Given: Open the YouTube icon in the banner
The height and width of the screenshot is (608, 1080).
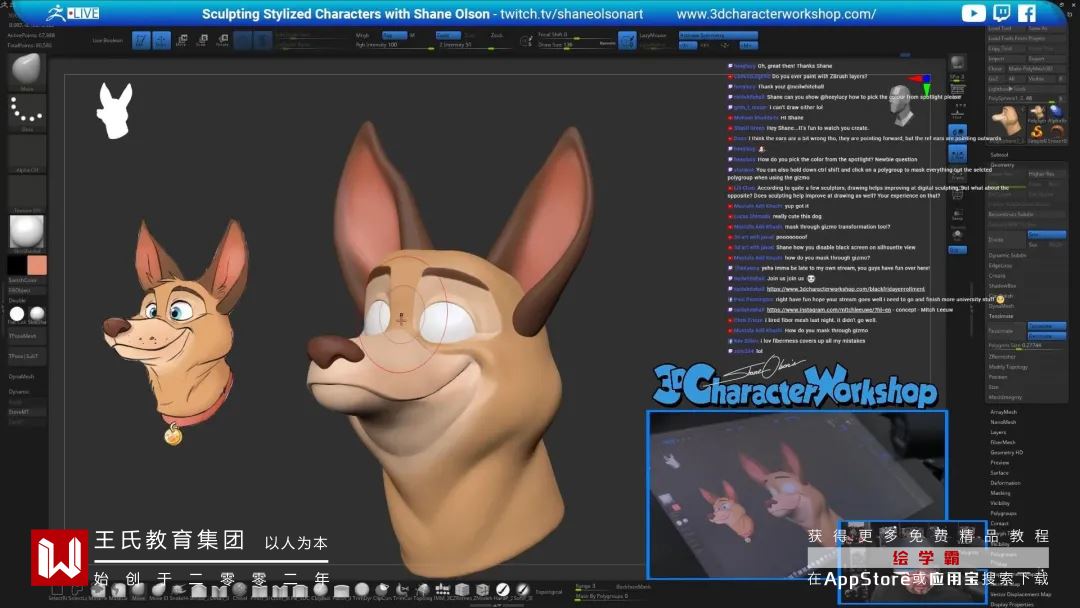Looking at the screenshot, I should pos(973,13).
